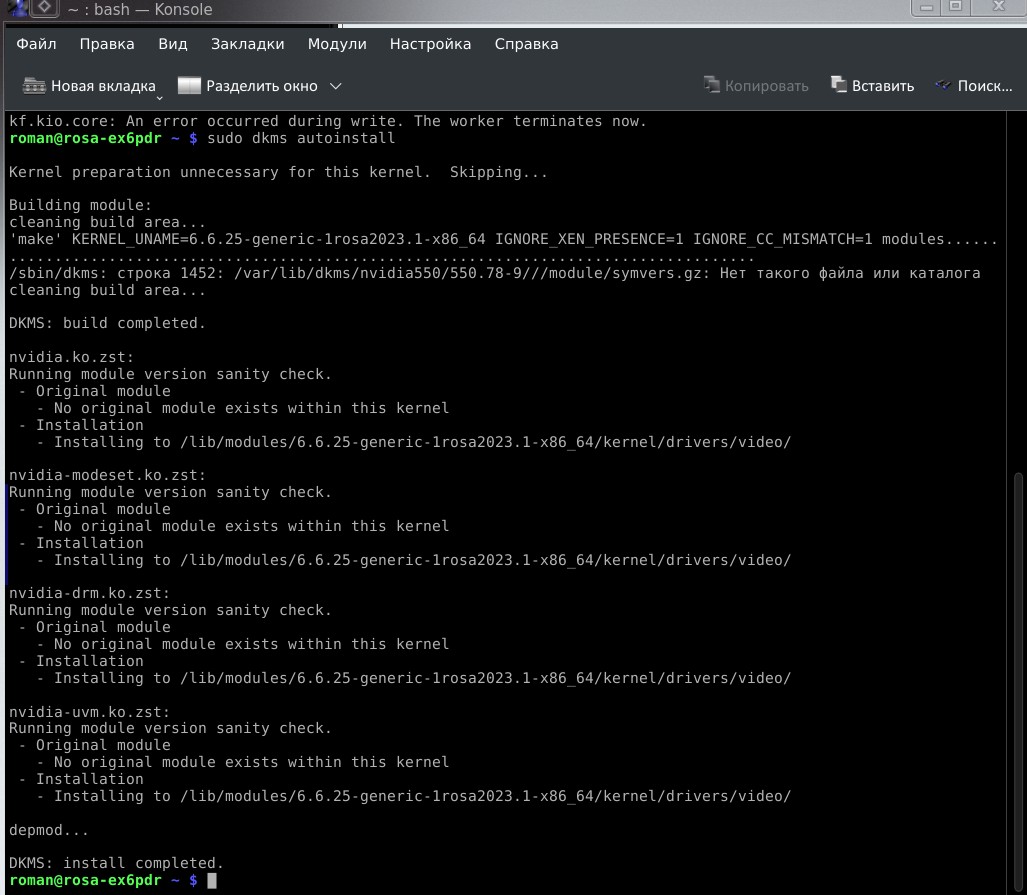Click 'Kernel preparation unnecessary for this kernel' line
The width and height of the screenshot is (1027, 895).
coord(278,172)
